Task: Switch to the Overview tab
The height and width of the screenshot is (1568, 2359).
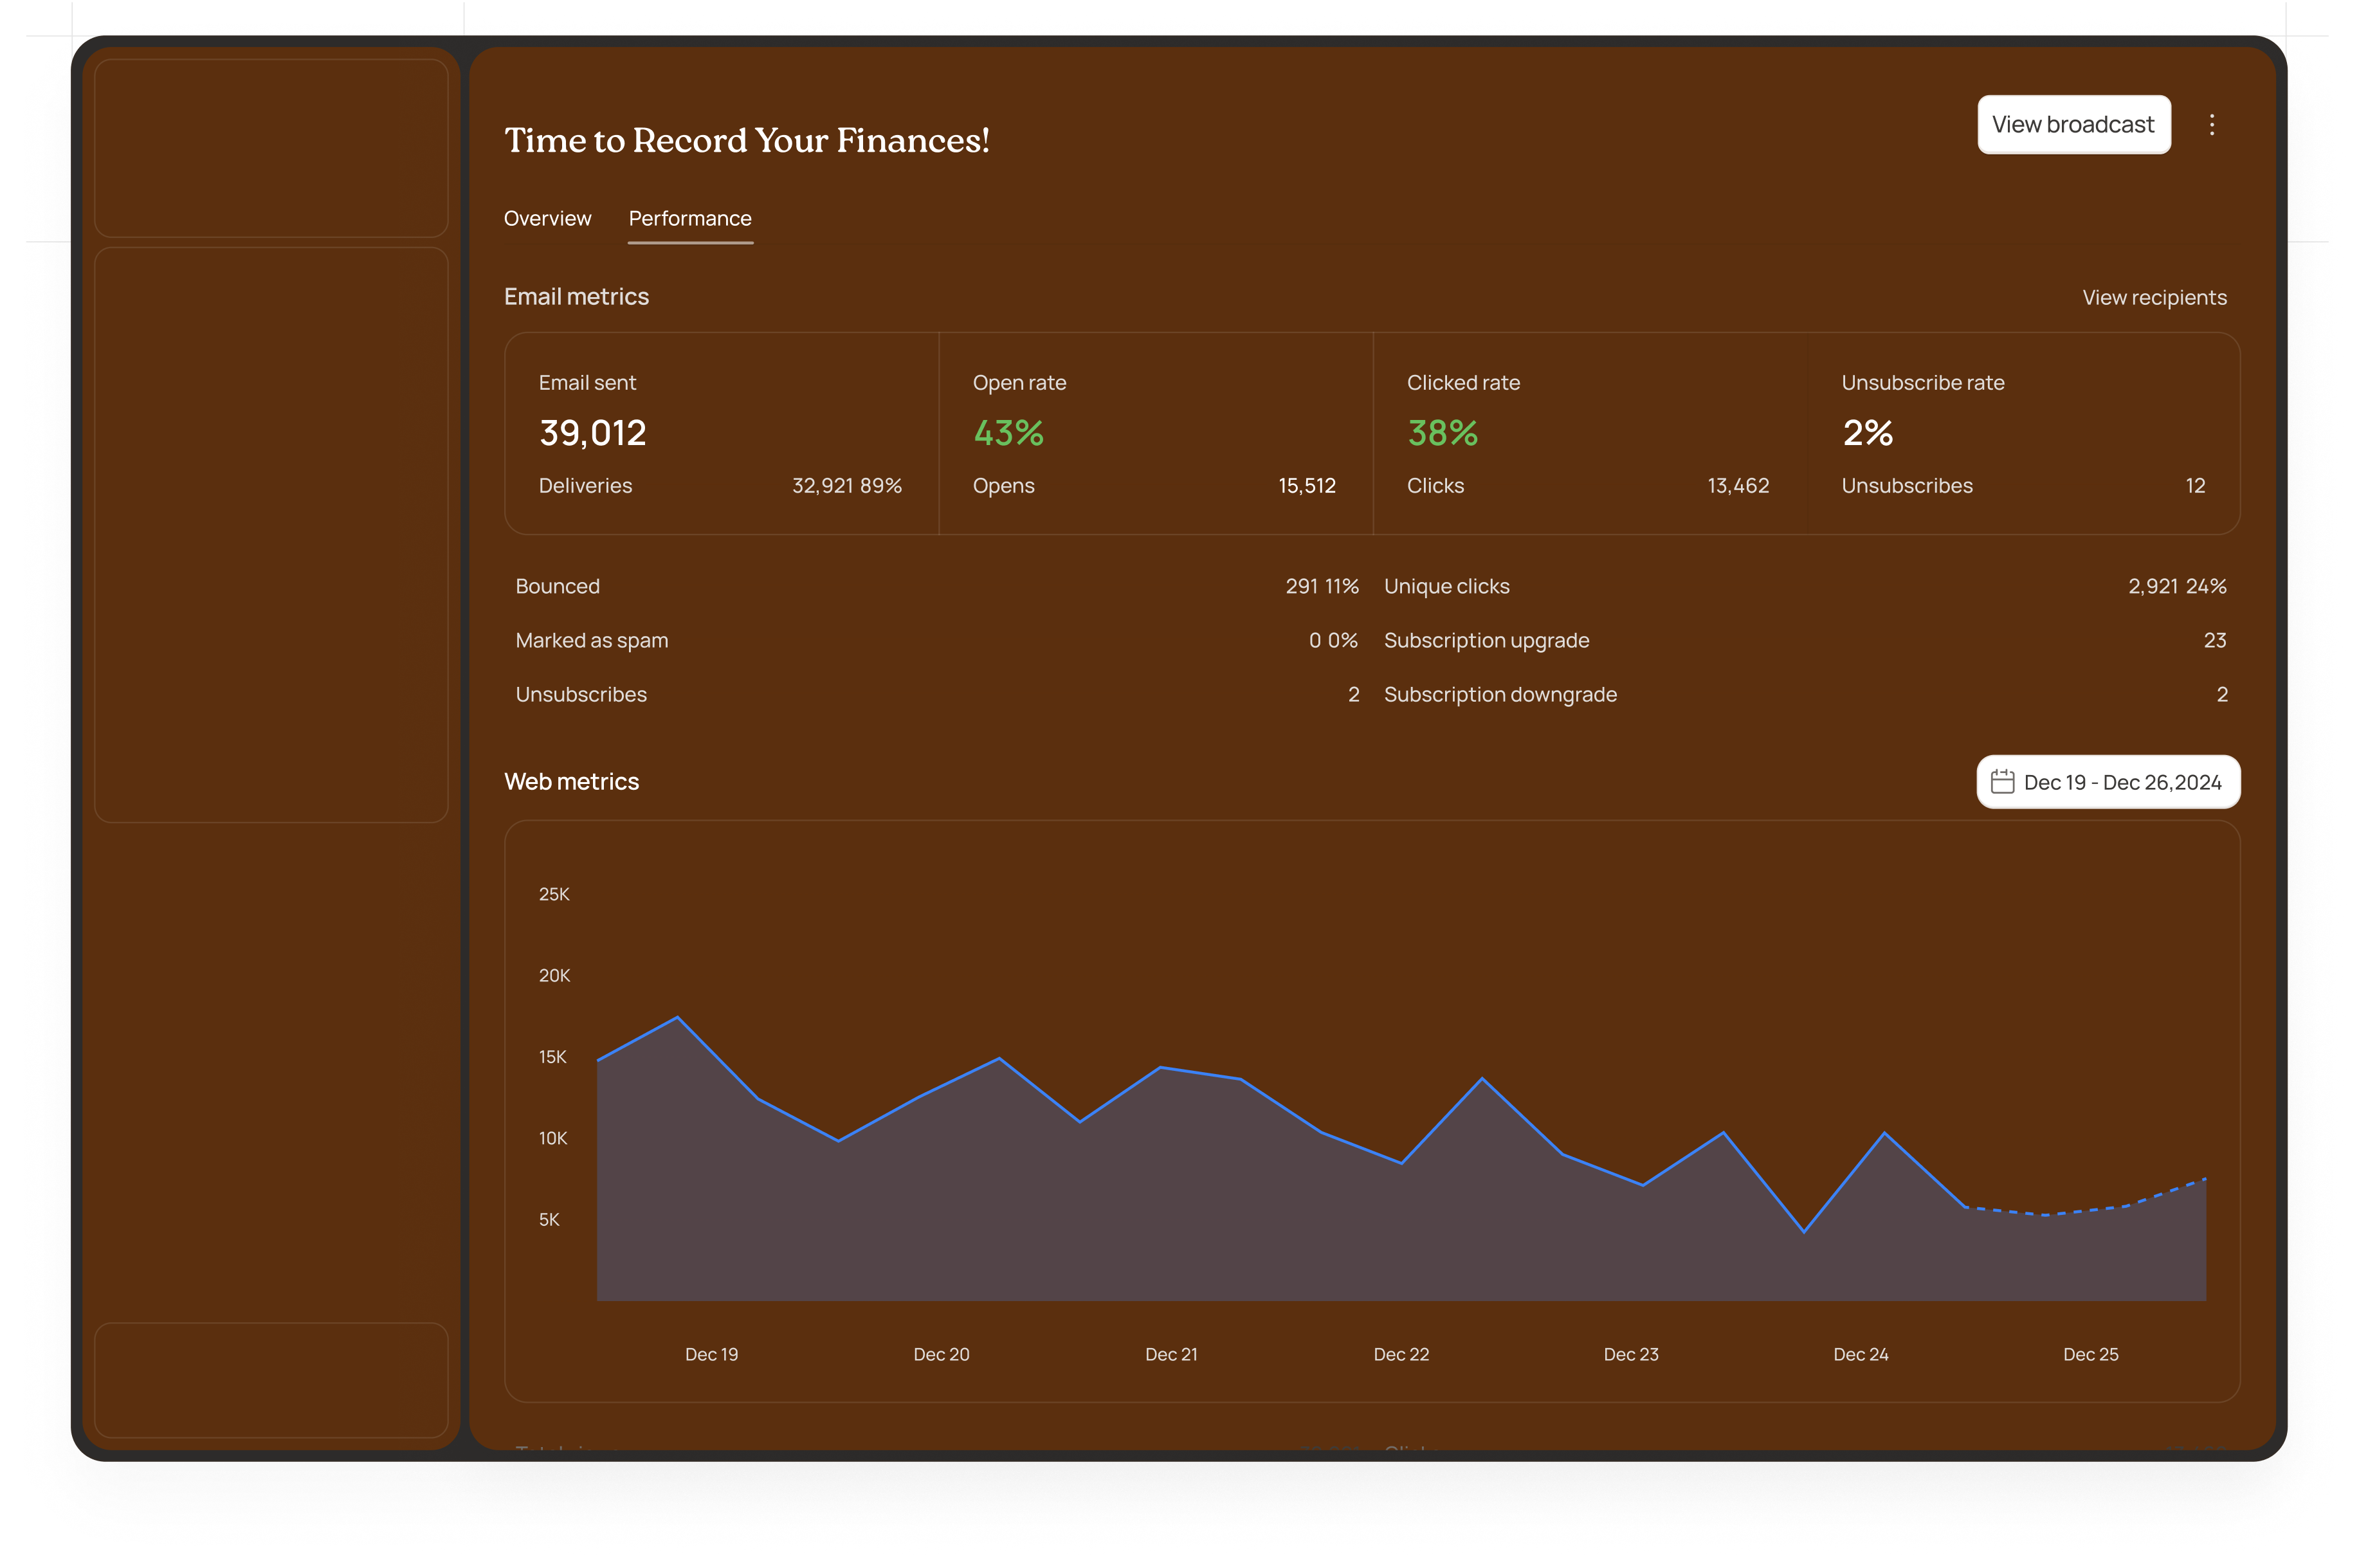Action: click(x=547, y=218)
